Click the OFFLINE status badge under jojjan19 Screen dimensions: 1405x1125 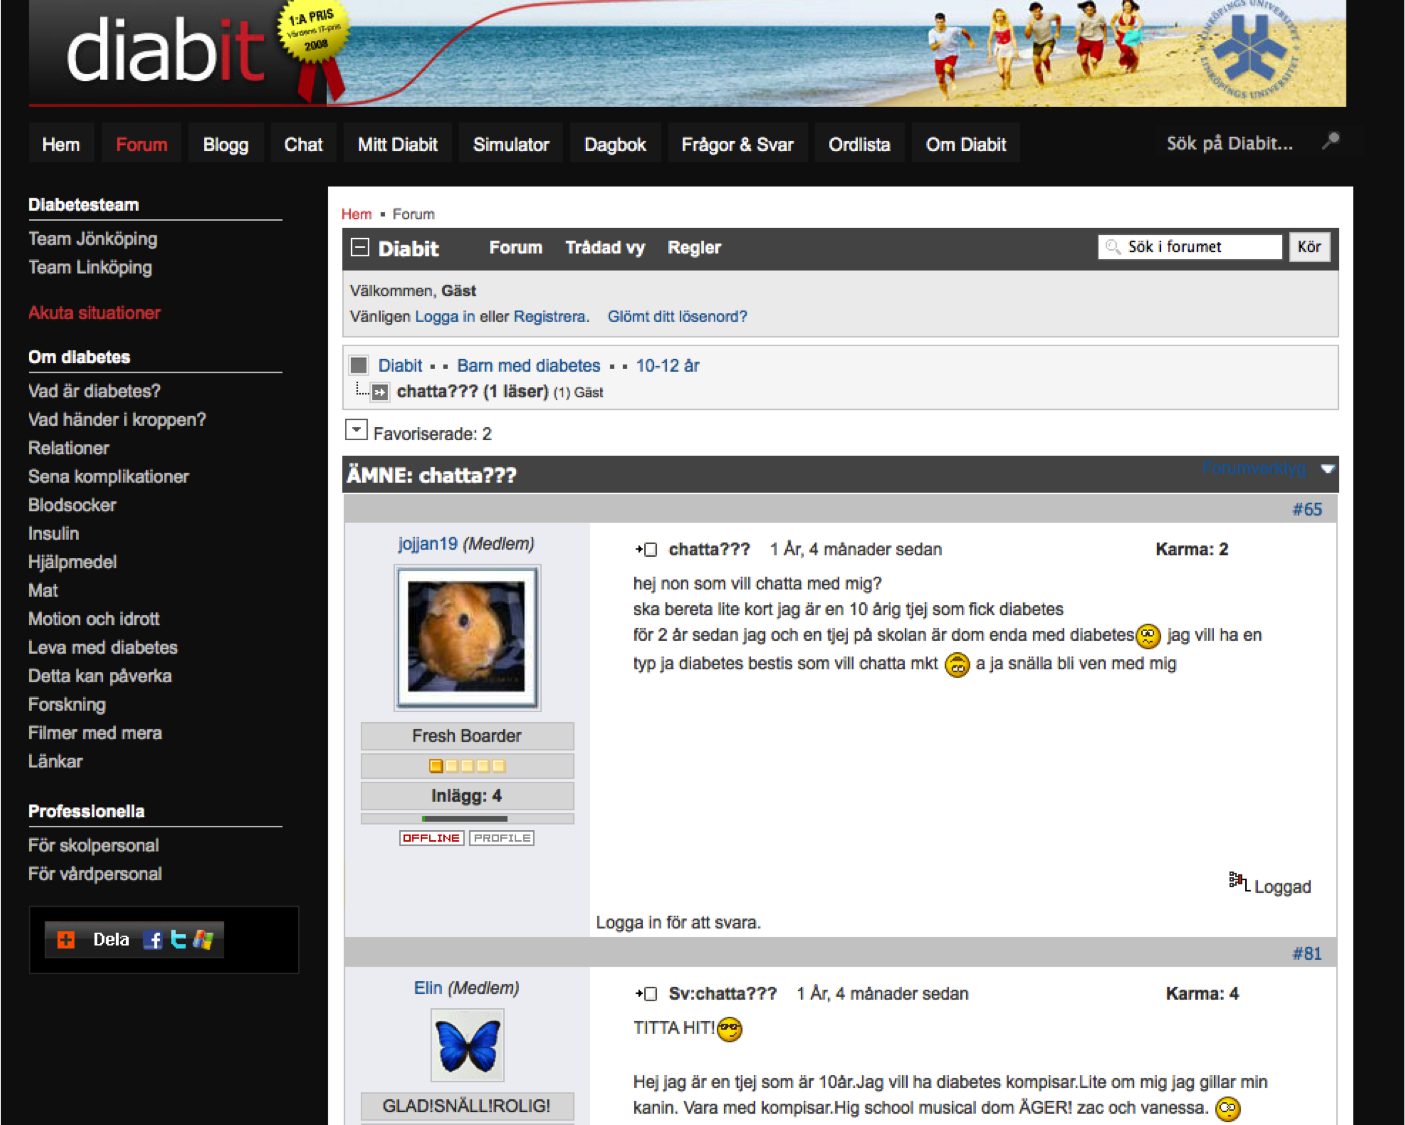tap(431, 838)
